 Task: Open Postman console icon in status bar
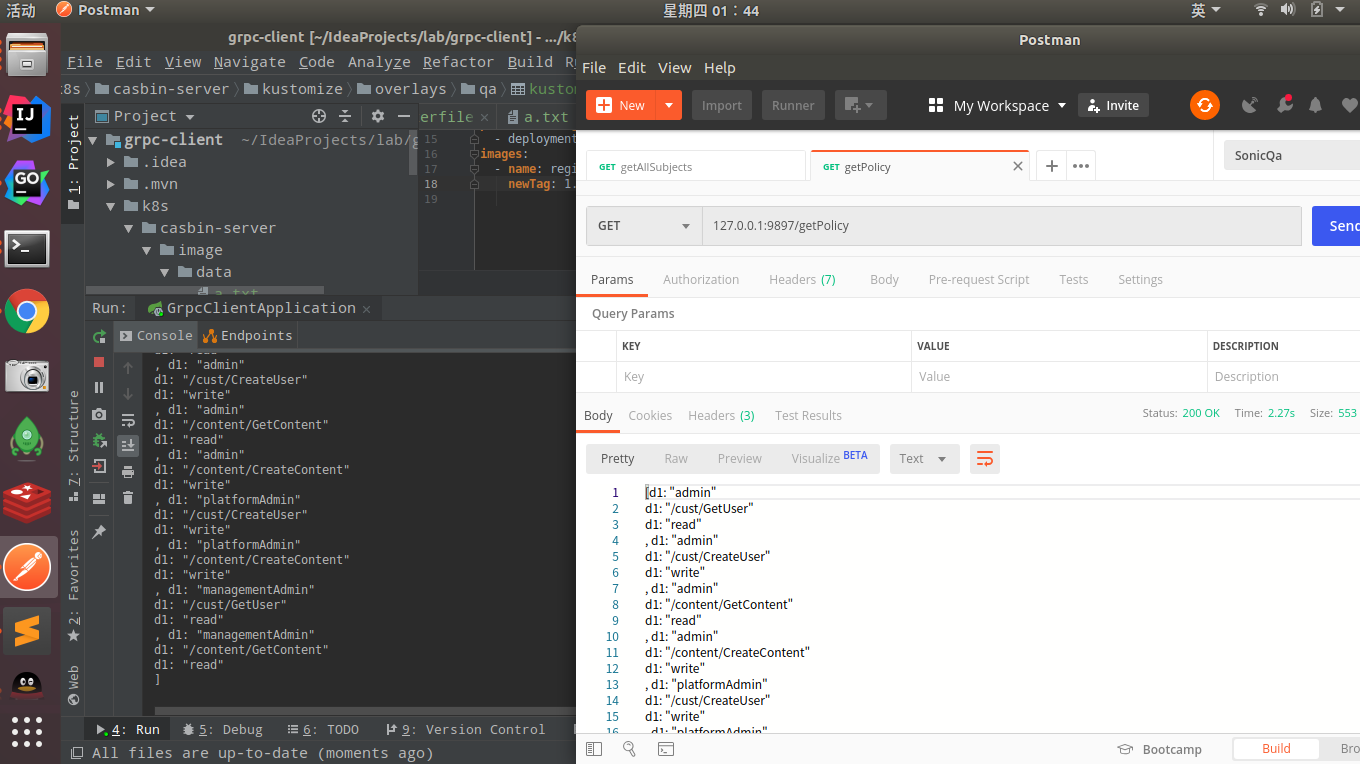tap(665, 748)
